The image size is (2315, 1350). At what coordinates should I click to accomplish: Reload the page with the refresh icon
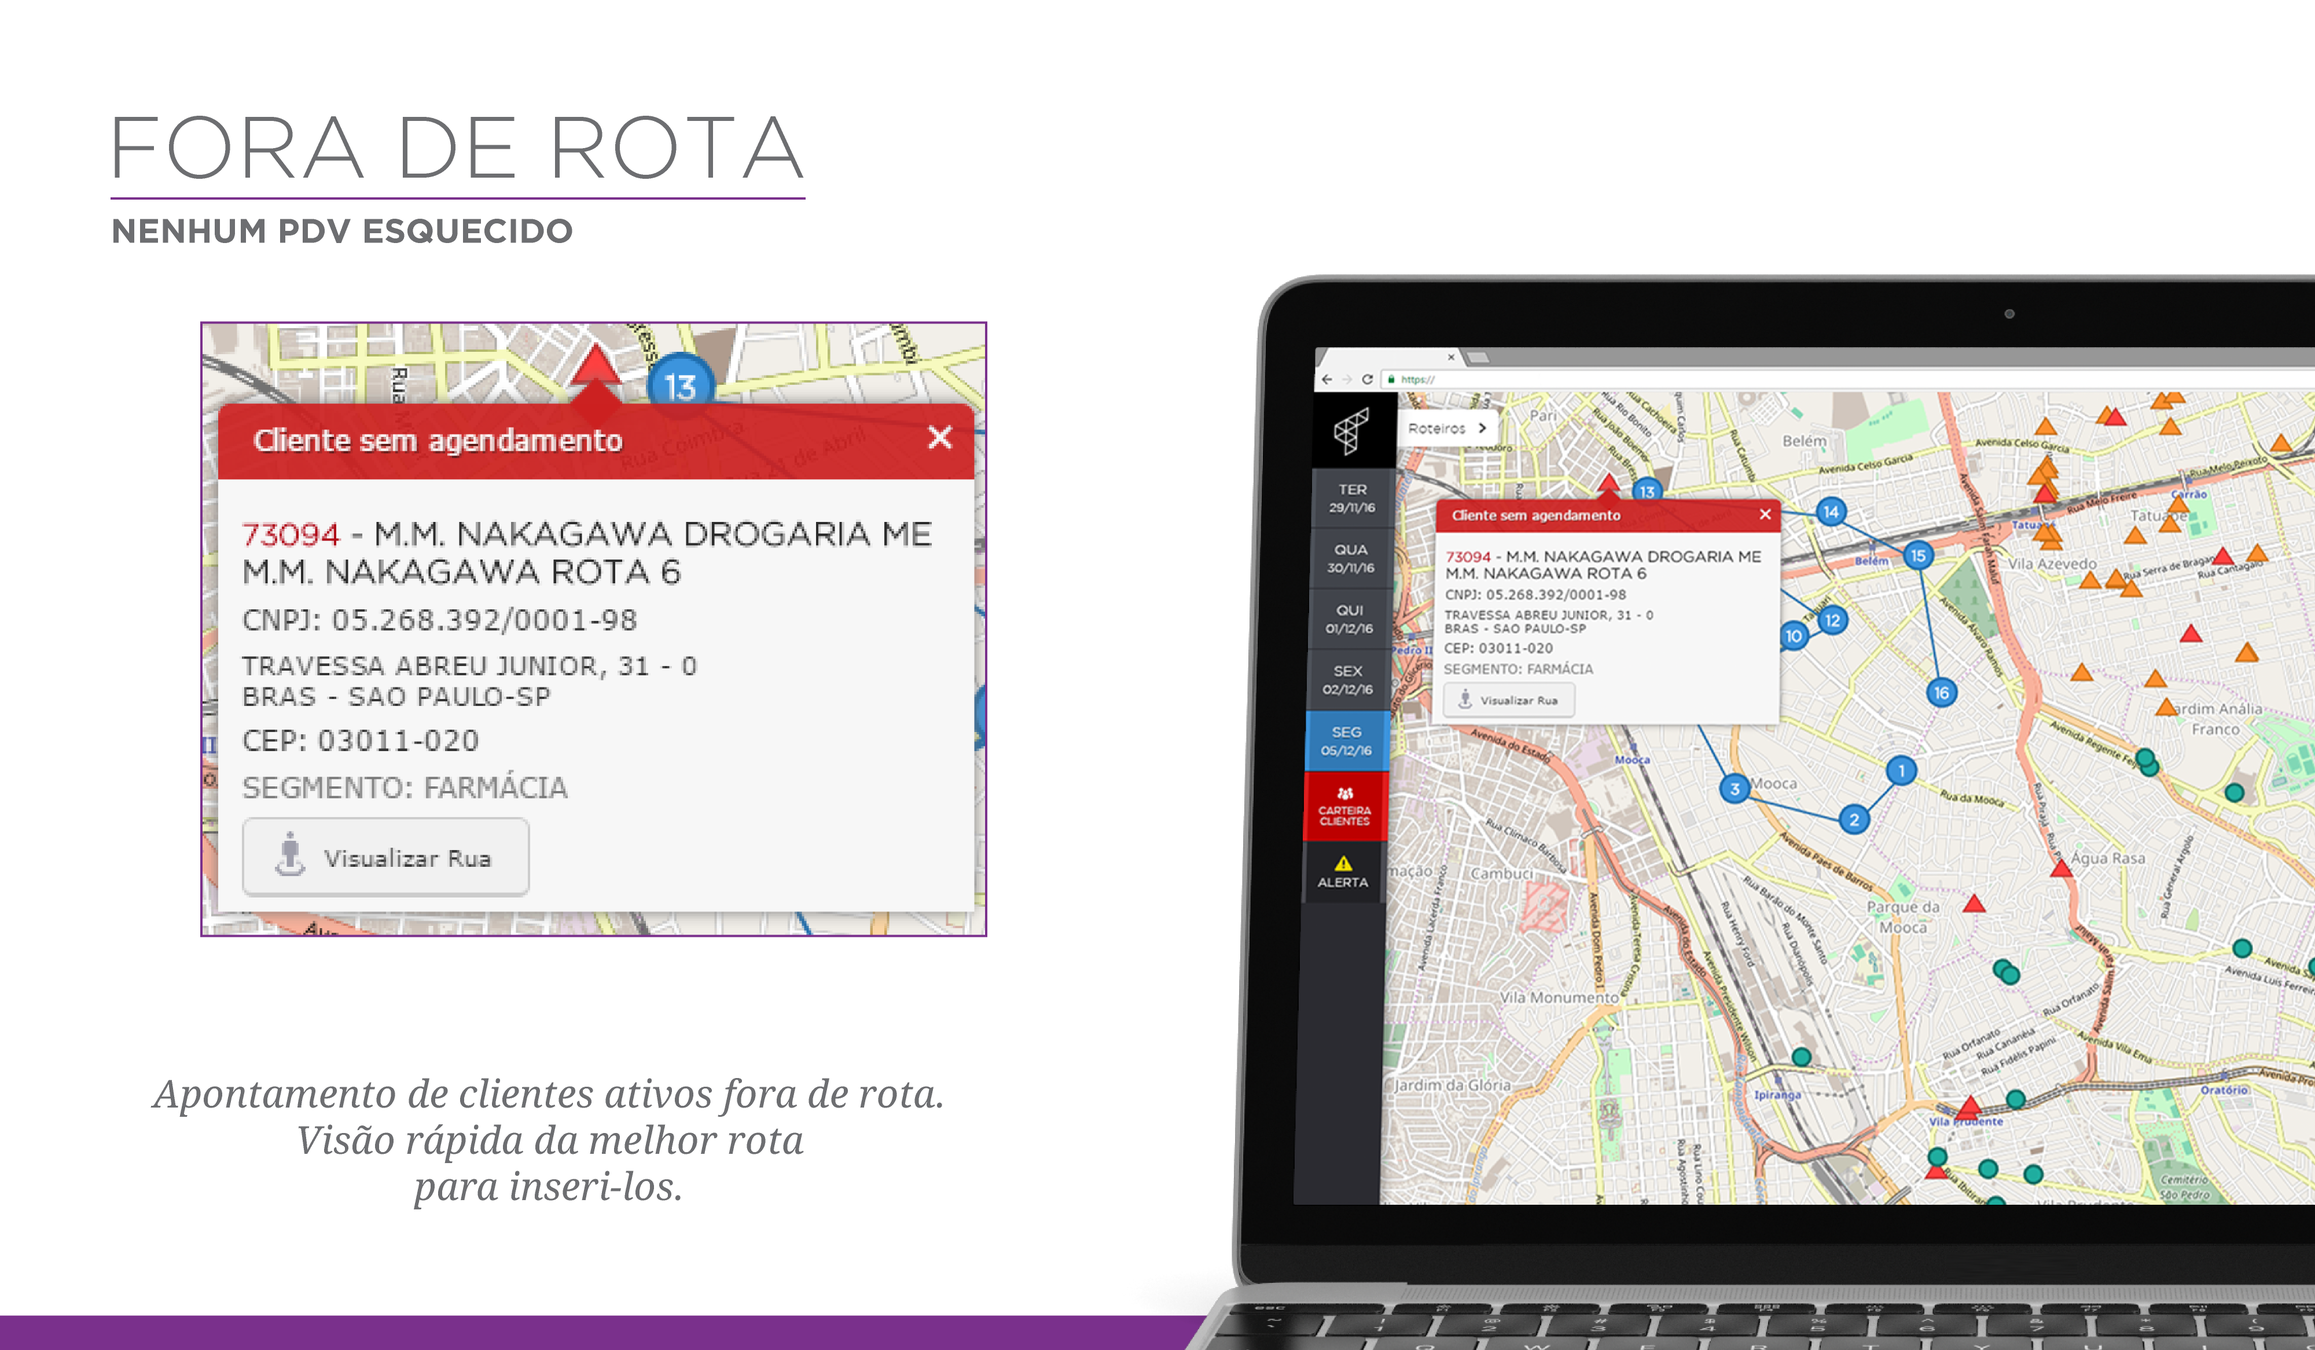pos(1367,380)
